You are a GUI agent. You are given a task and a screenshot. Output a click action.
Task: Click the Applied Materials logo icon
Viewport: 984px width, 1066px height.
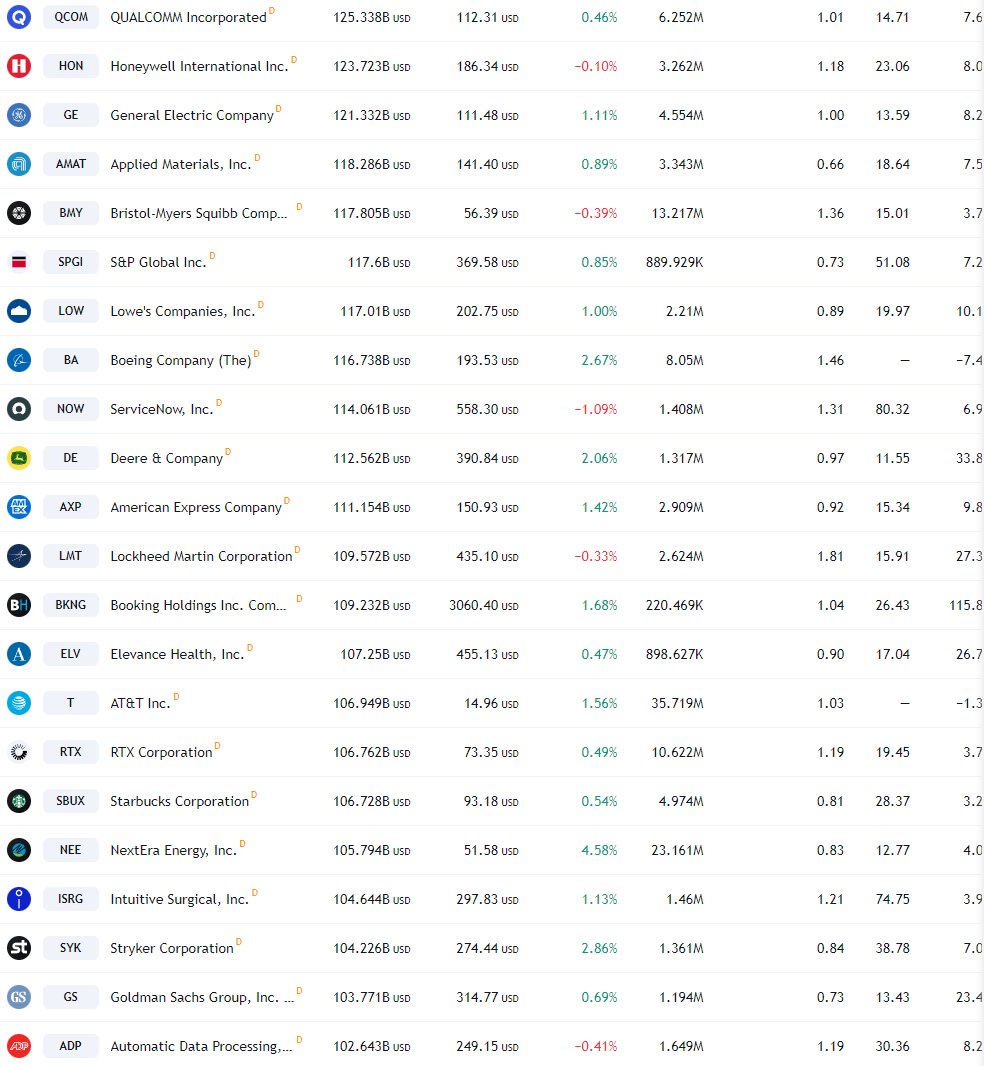(x=19, y=164)
